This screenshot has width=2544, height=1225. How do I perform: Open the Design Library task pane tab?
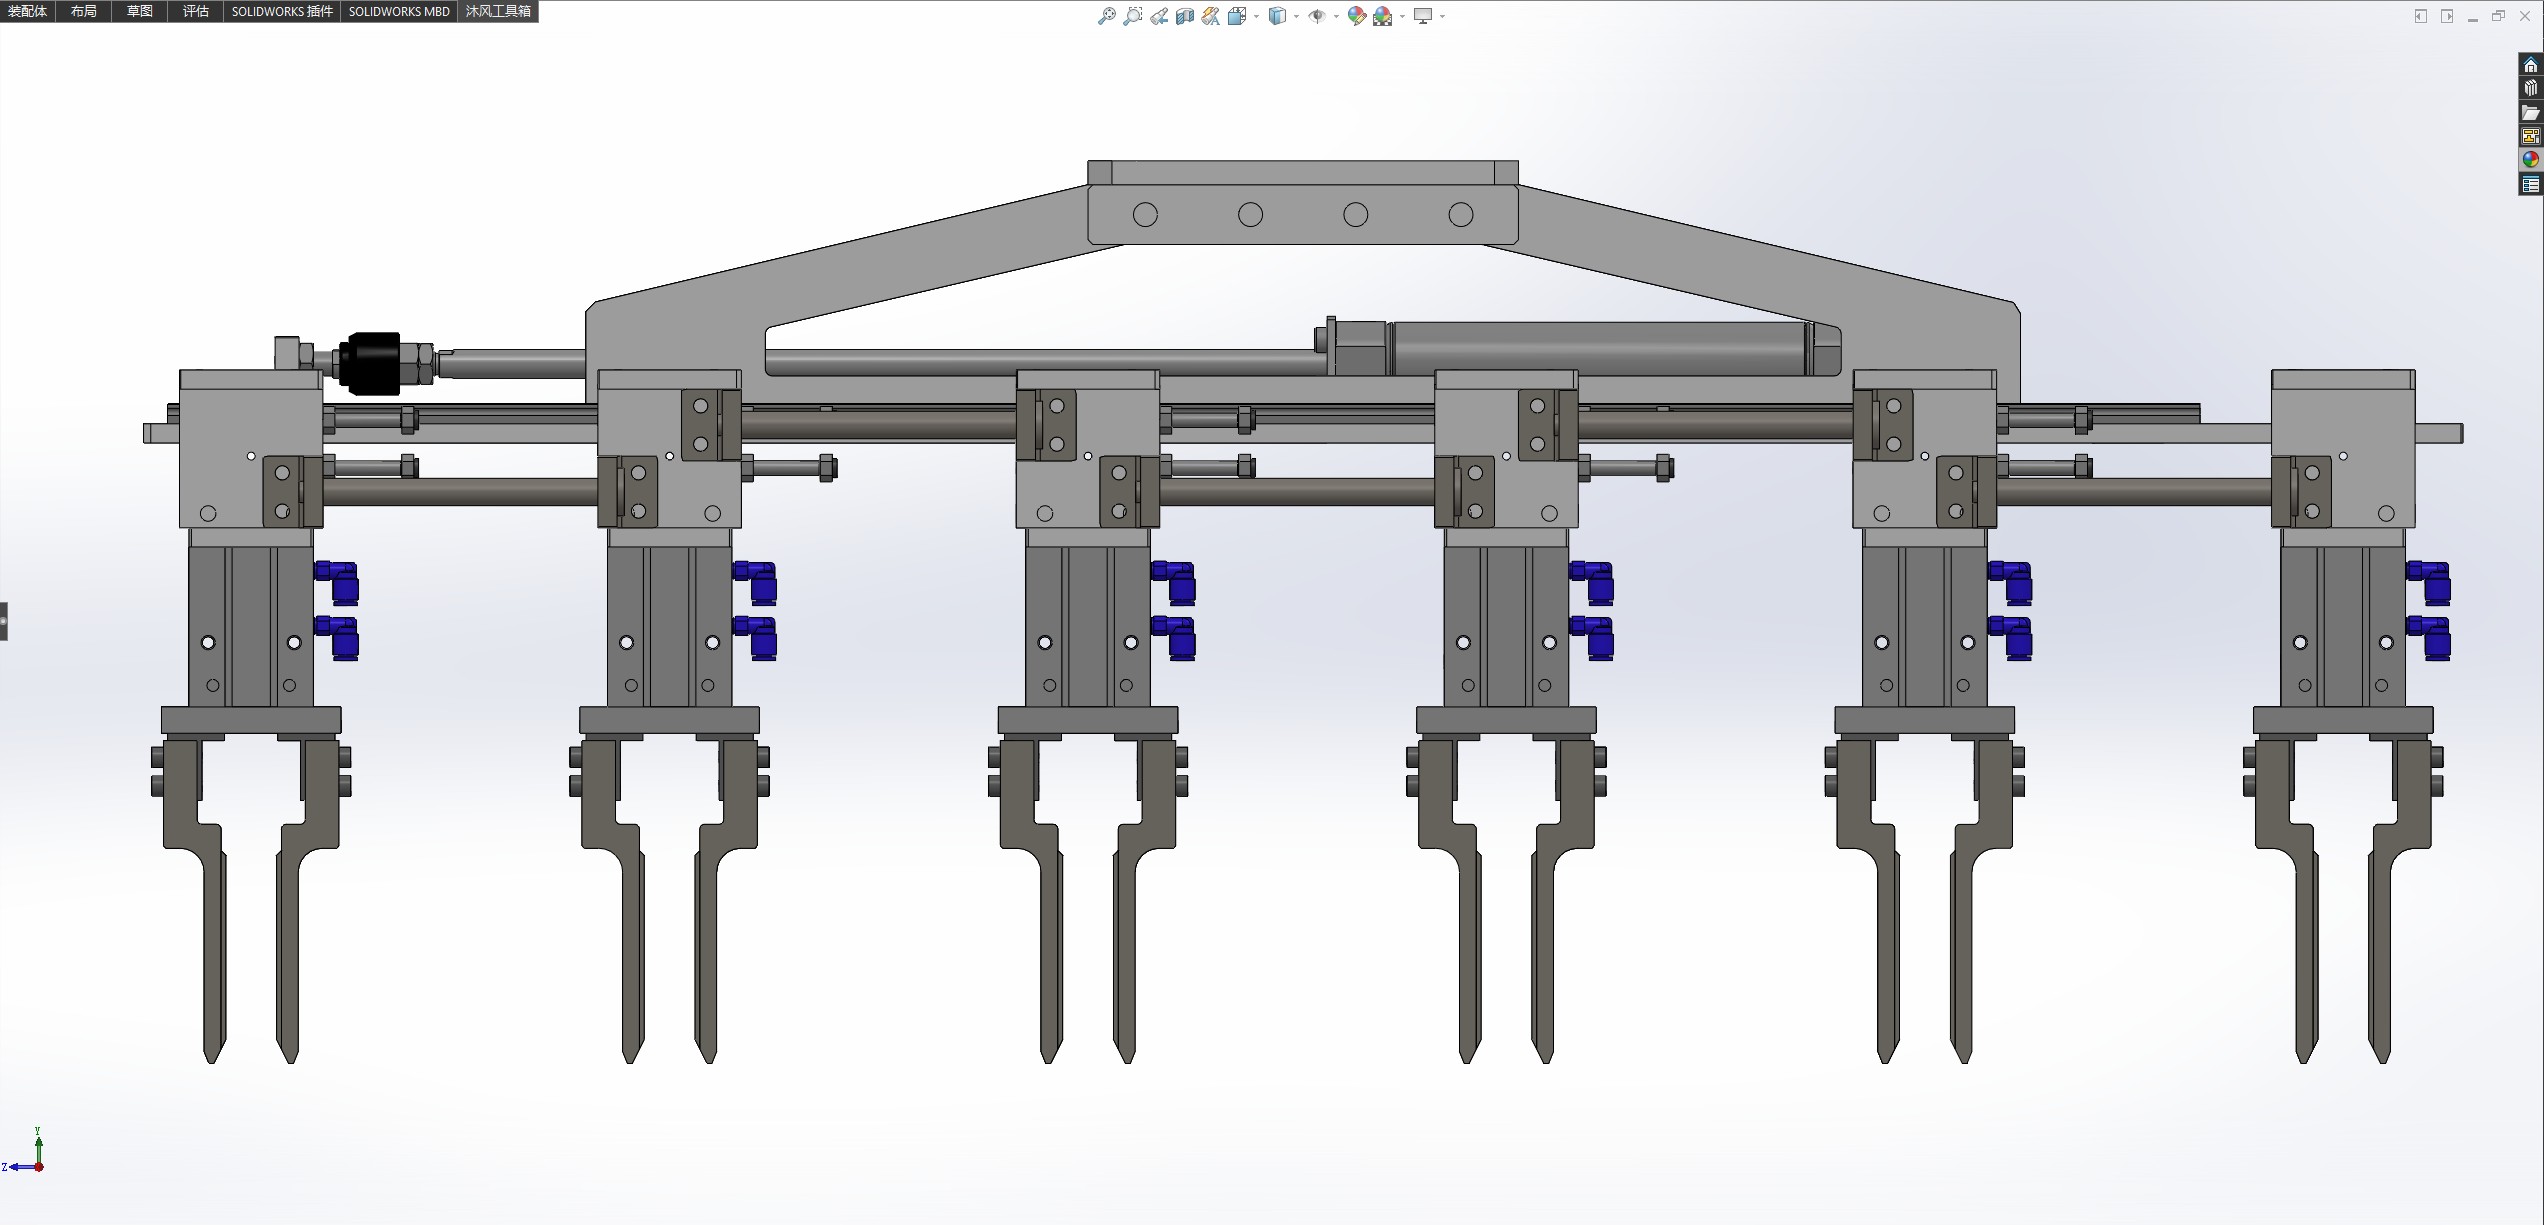(2531, 88)
